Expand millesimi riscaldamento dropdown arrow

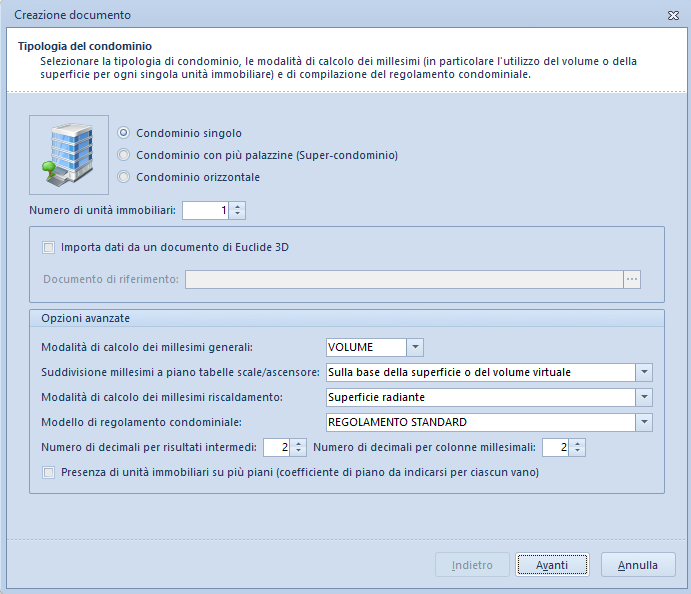[644, 397]
